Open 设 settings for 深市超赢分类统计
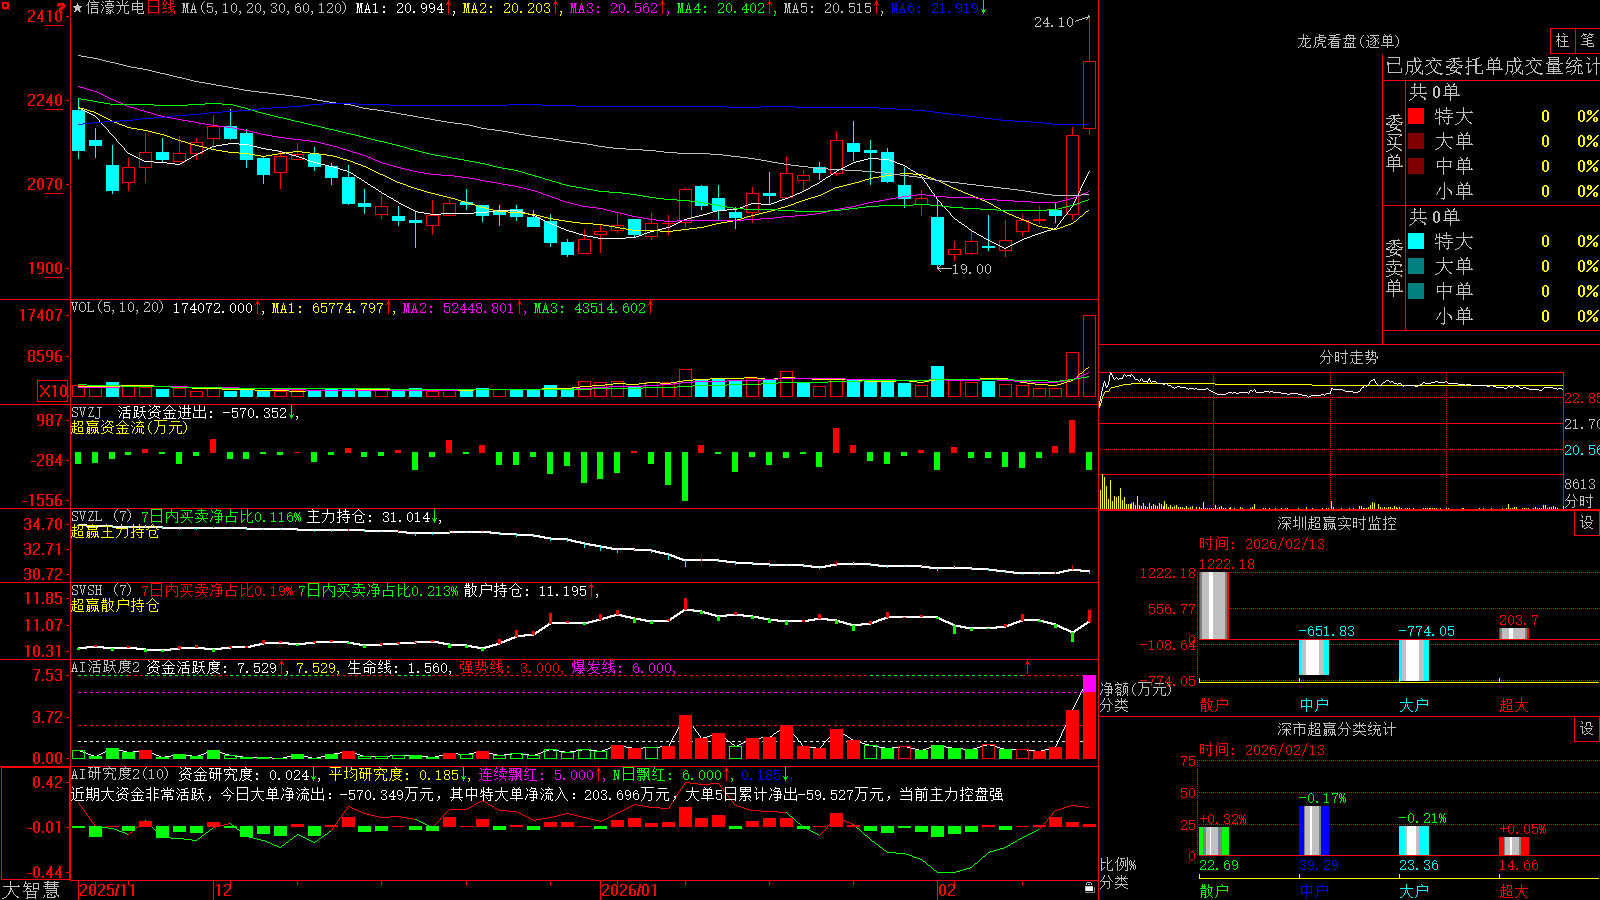The width and height of the screenshot is (1600, 900). click(1587, 729)
